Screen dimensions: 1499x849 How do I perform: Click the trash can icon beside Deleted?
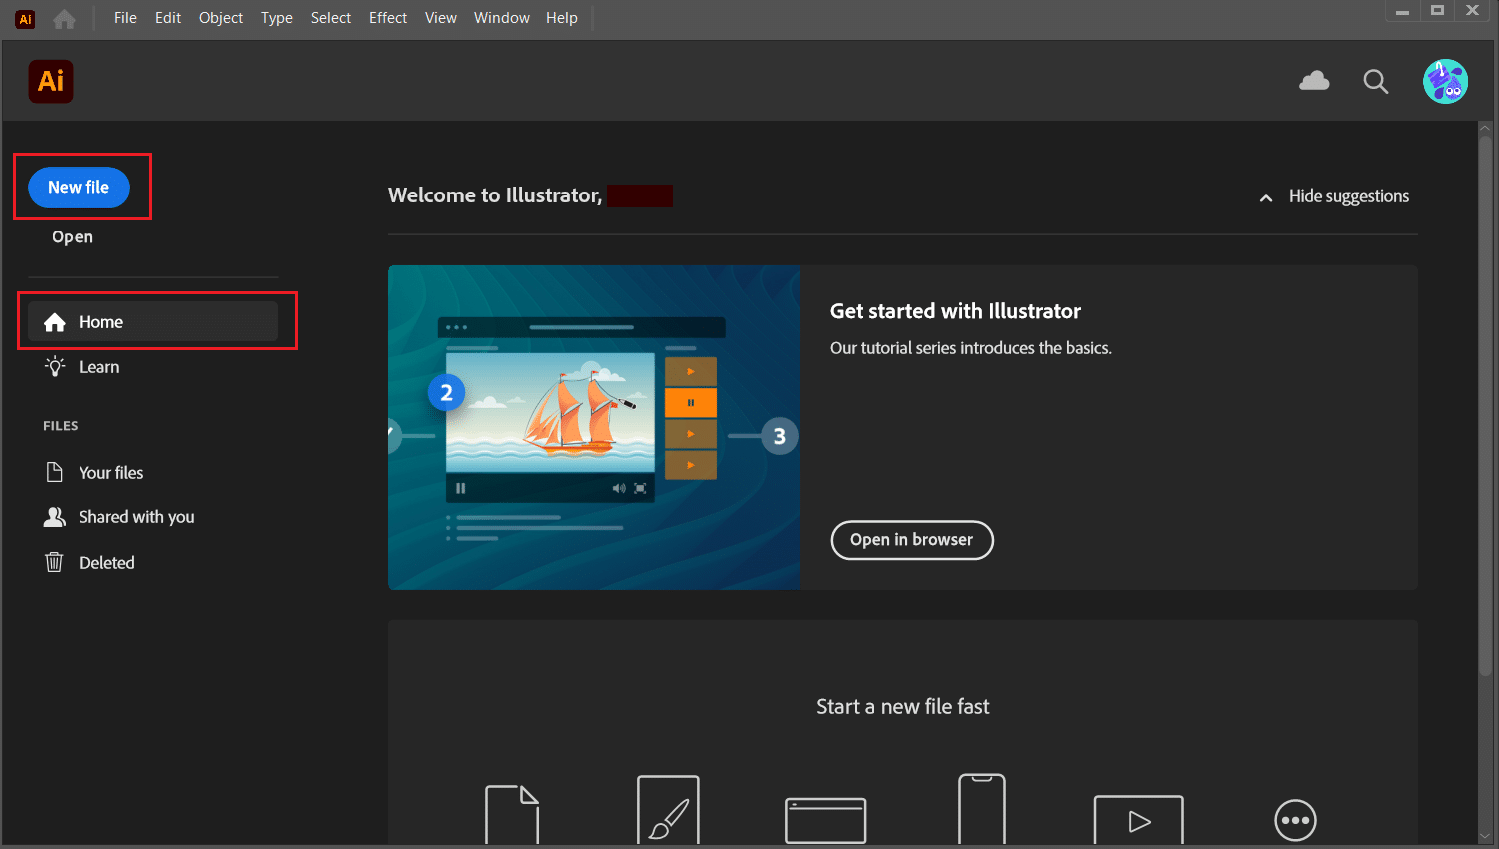54,562
